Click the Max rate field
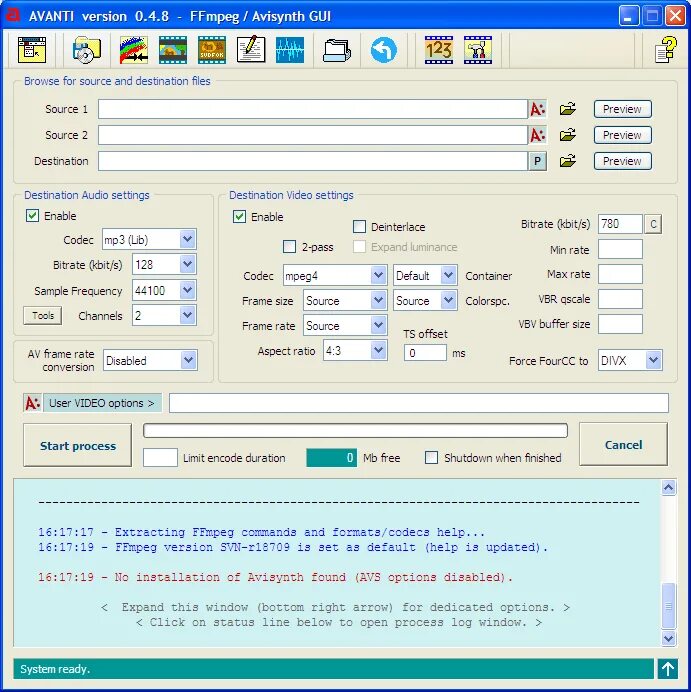 pos(620,274)
